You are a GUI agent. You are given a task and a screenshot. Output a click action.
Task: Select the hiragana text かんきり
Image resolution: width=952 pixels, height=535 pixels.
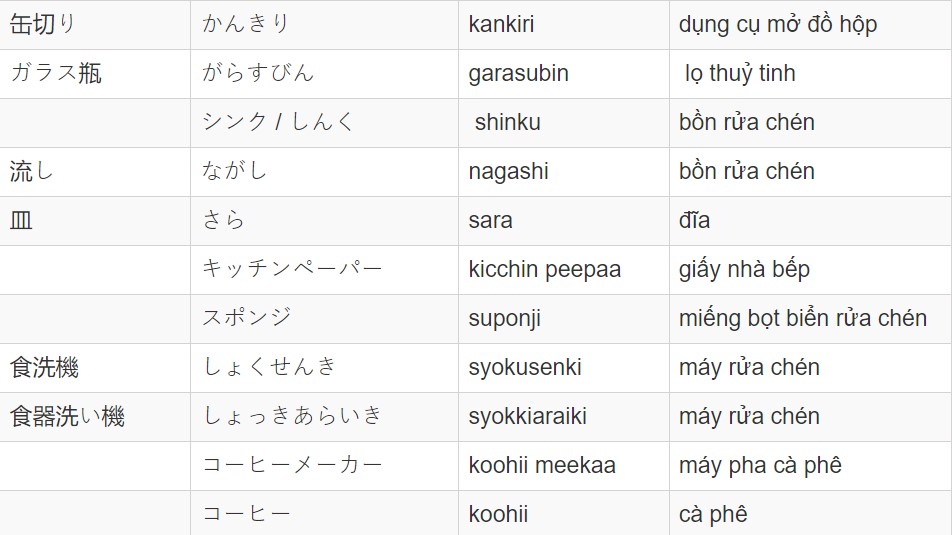click(x=245, y=24)
